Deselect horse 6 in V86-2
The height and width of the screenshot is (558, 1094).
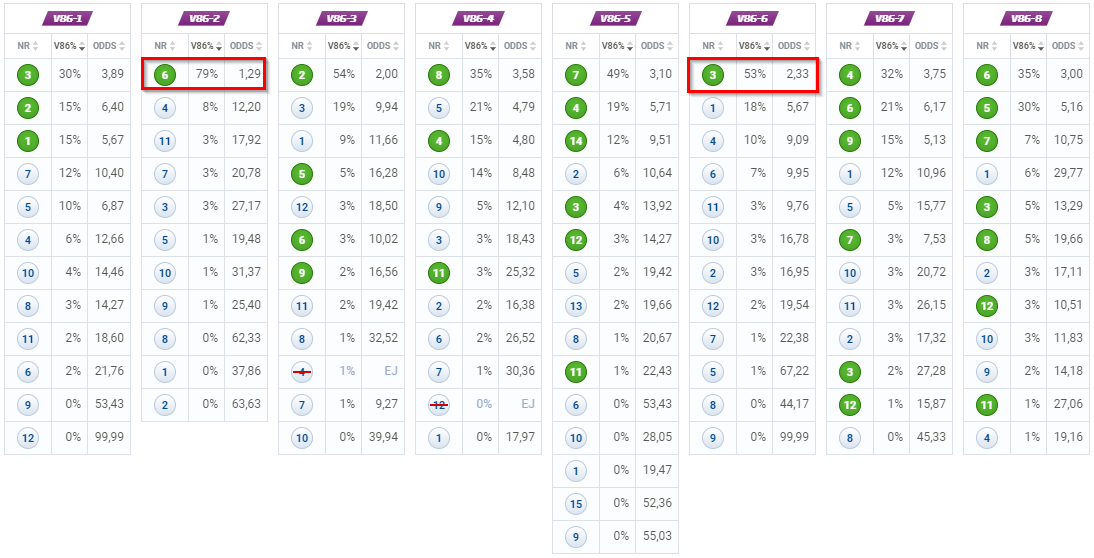click(165, 74)
